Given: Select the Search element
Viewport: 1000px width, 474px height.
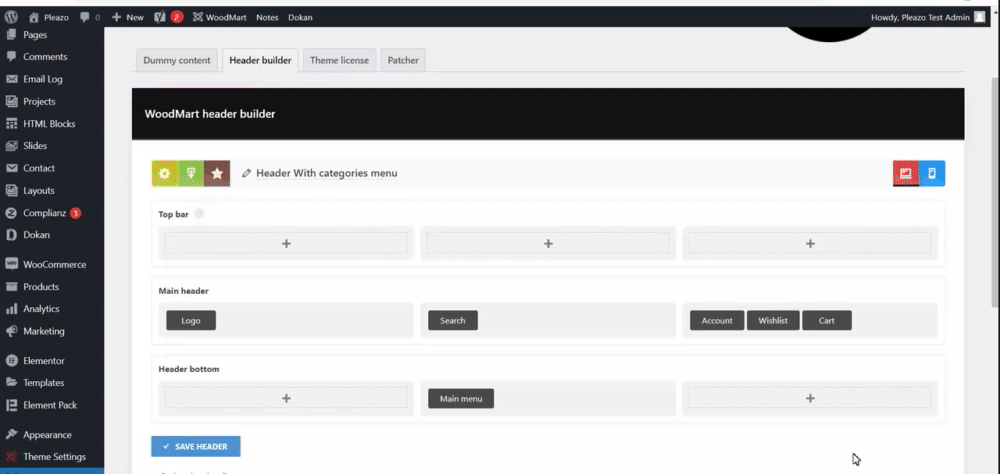Looking at the screenshot, I should point(453,320).
